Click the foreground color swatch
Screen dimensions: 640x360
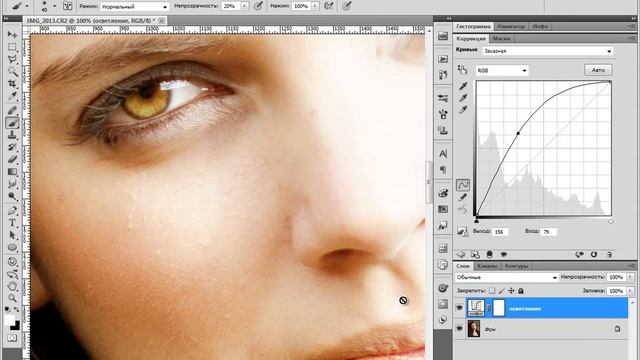9,320
